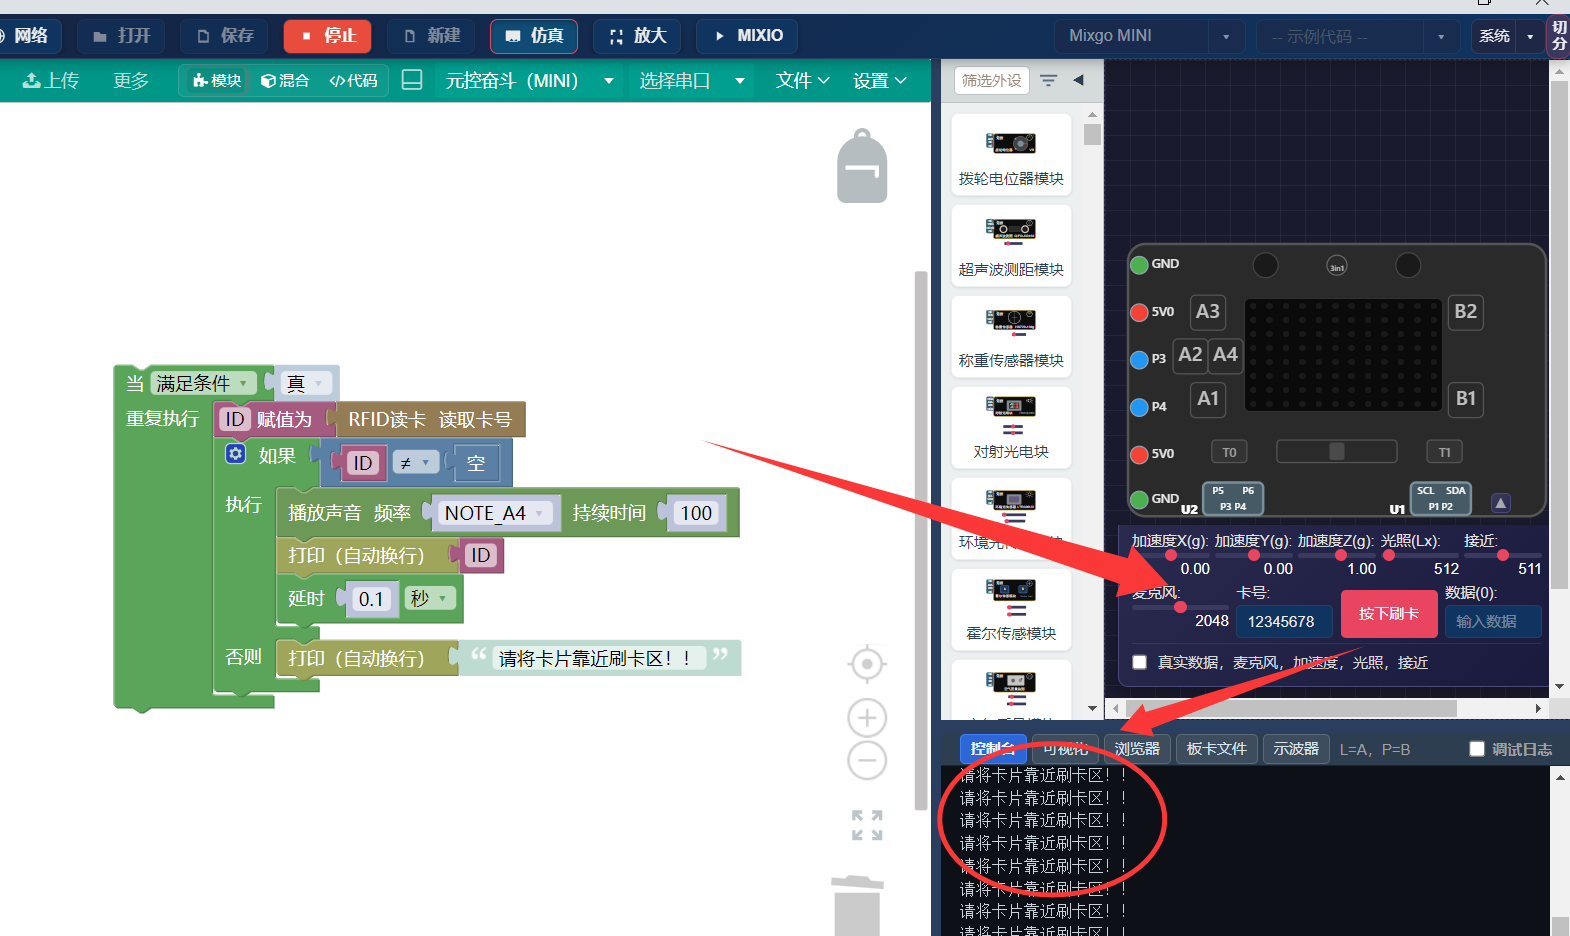
Task: Select the 称重传感器模块 component
Action: pyautogui.click(x=1011, y=337)
